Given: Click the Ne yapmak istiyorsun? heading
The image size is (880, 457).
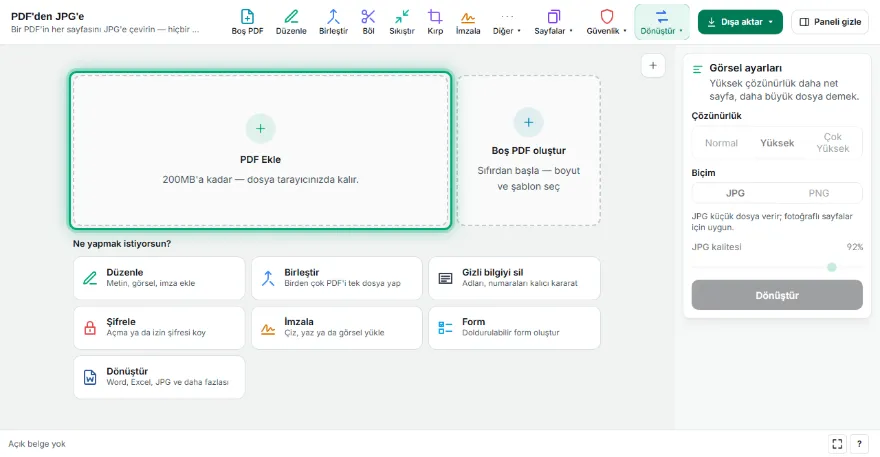Looking at the screenshot, I should (122, 244).
